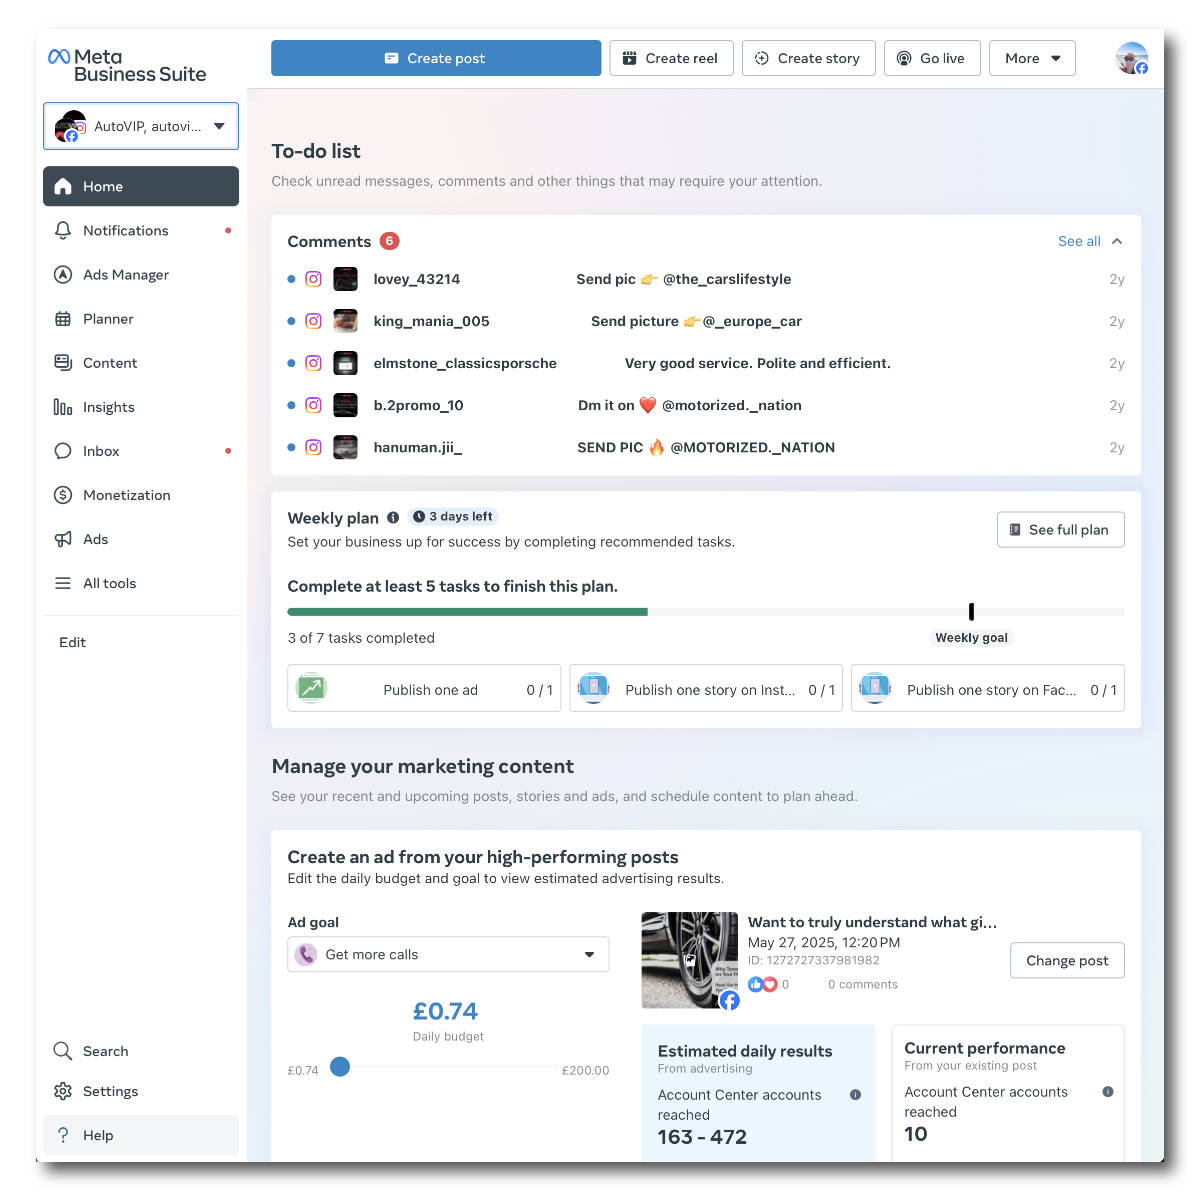
Task: Open Help in the sidebar
Action: (141, 1135)
